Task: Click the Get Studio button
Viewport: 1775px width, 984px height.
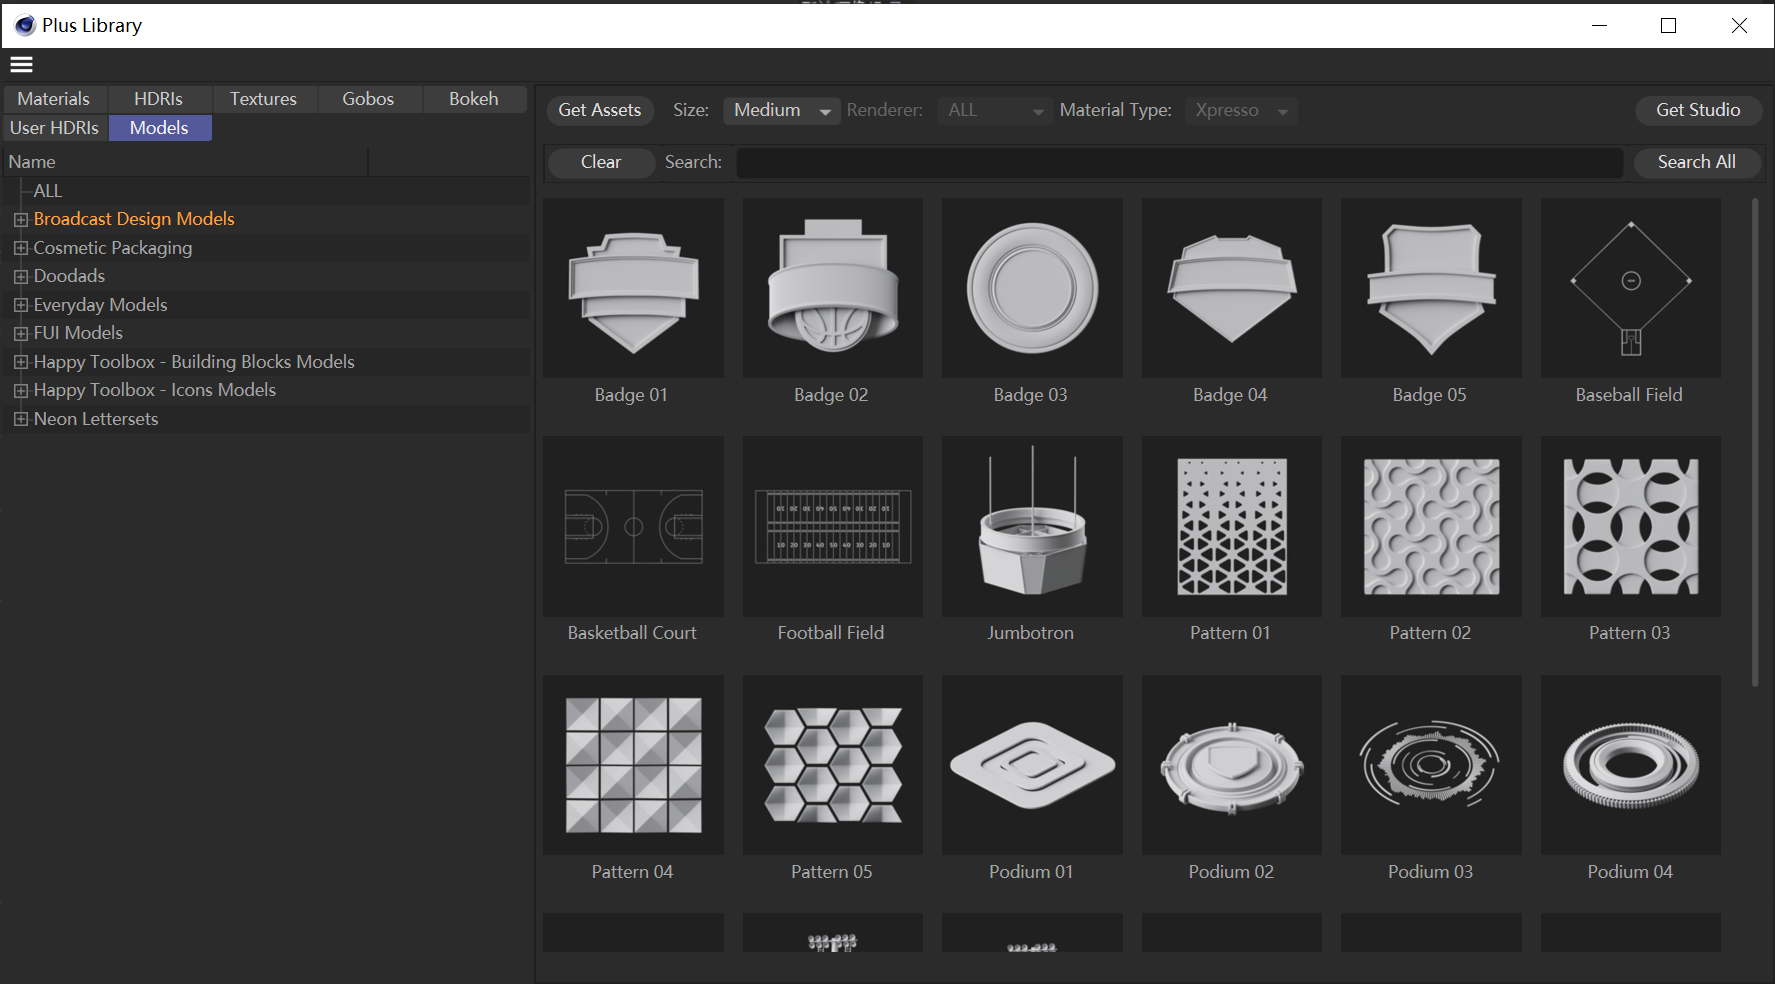Action: 1698,110
